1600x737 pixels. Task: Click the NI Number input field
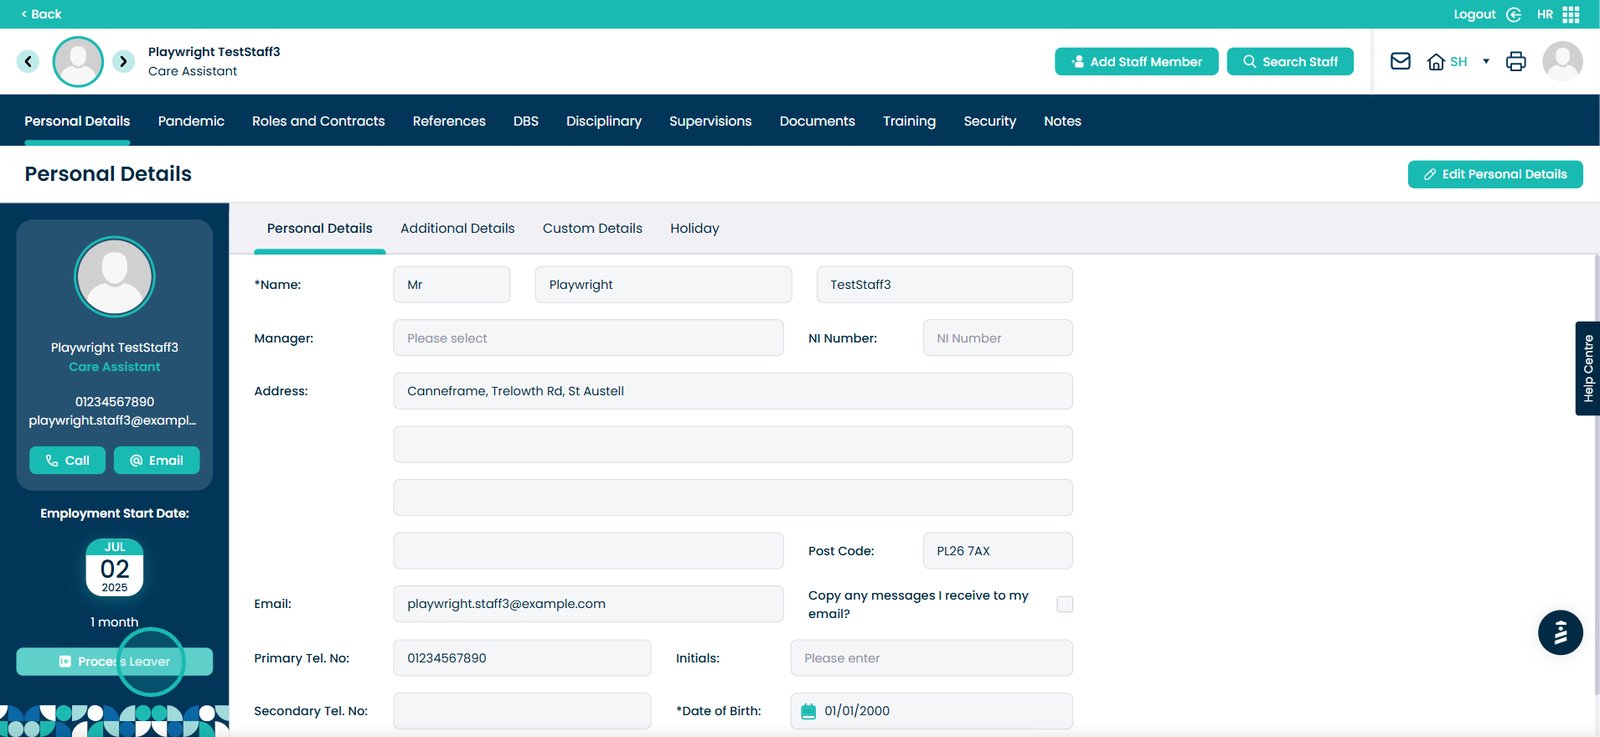click(x=997, y=338)
